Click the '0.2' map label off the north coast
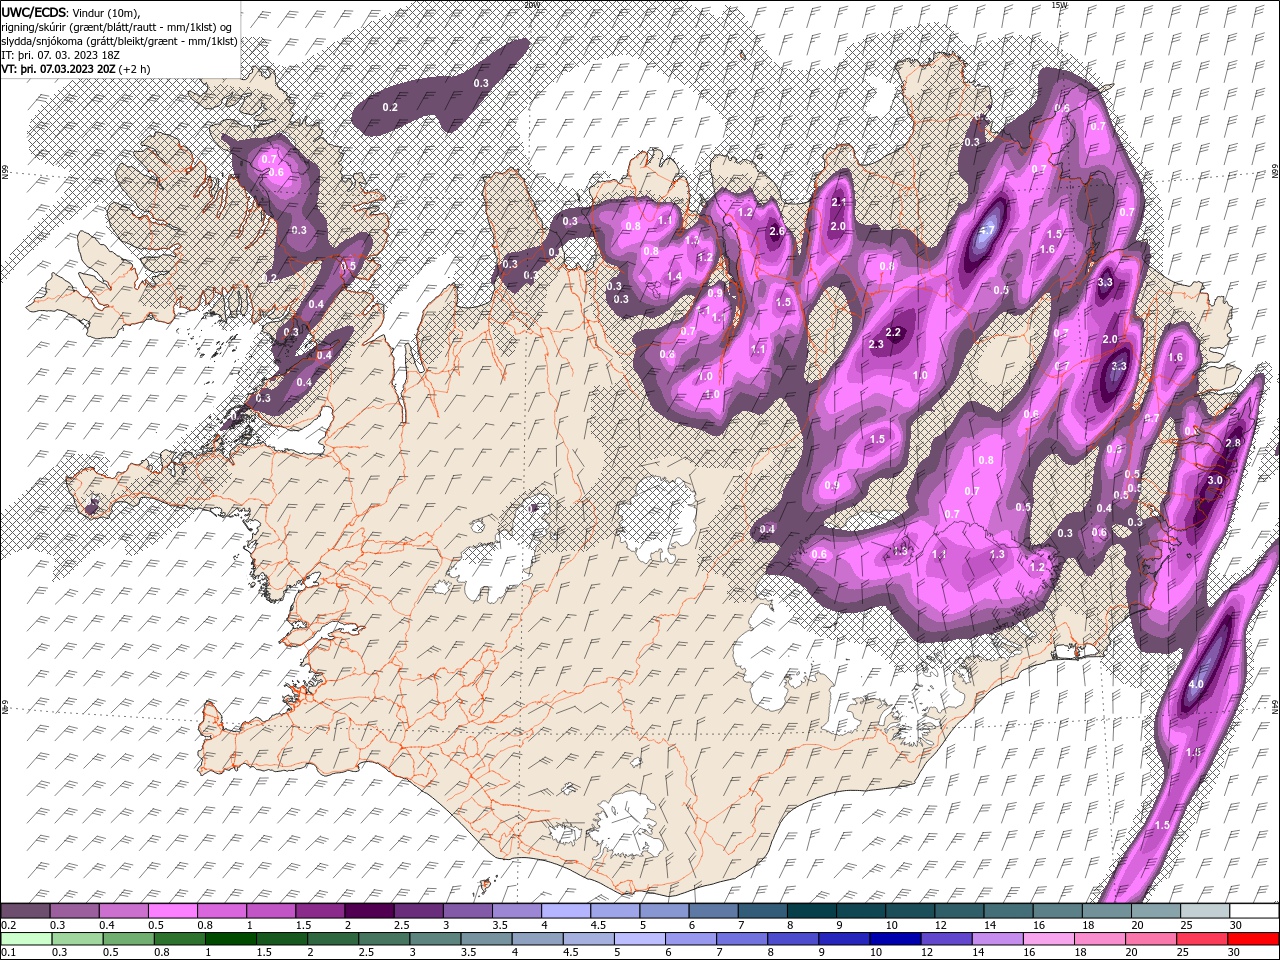Viewport: 1280px width, 960px height. [x=391, y=107]
